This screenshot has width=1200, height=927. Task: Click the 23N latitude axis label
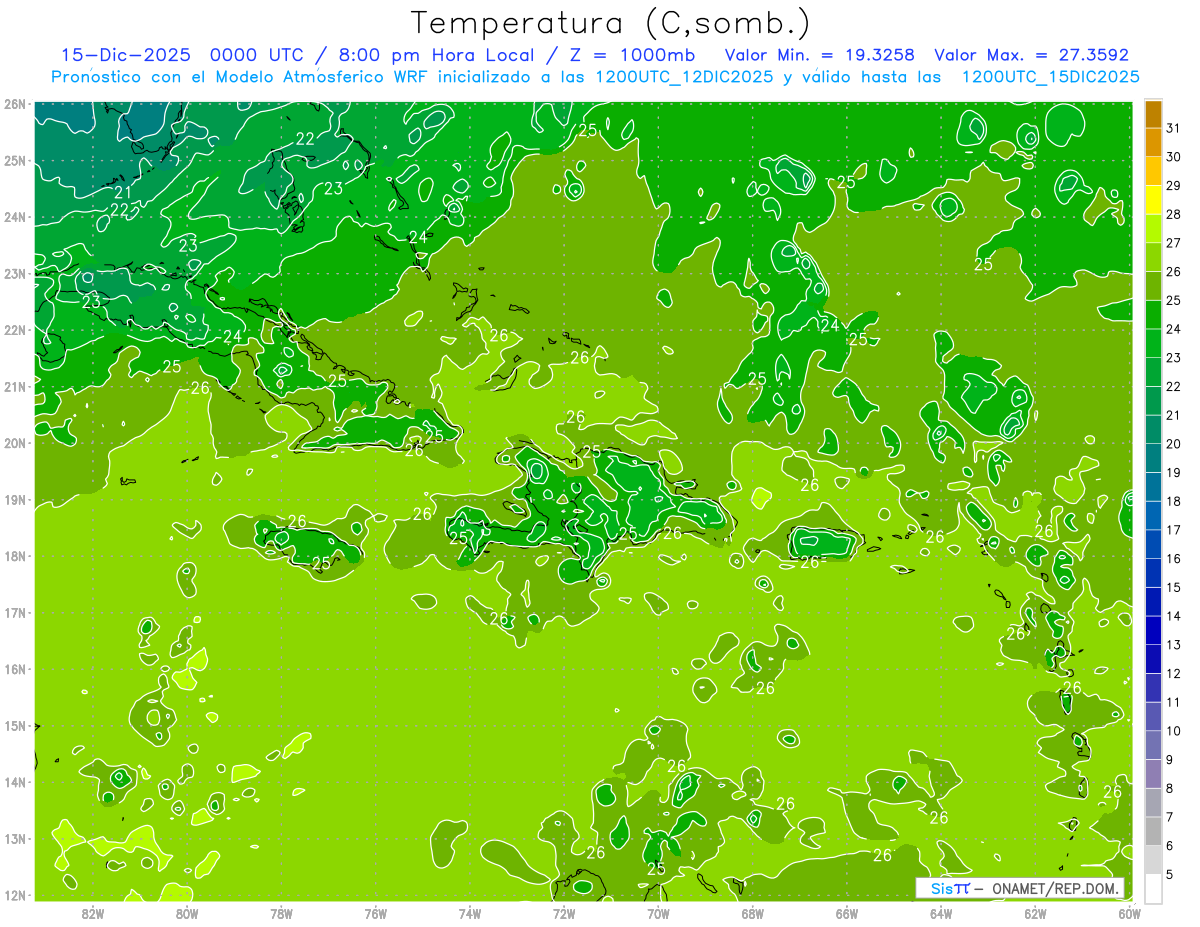pyautogui.click(x=14, y=274)
